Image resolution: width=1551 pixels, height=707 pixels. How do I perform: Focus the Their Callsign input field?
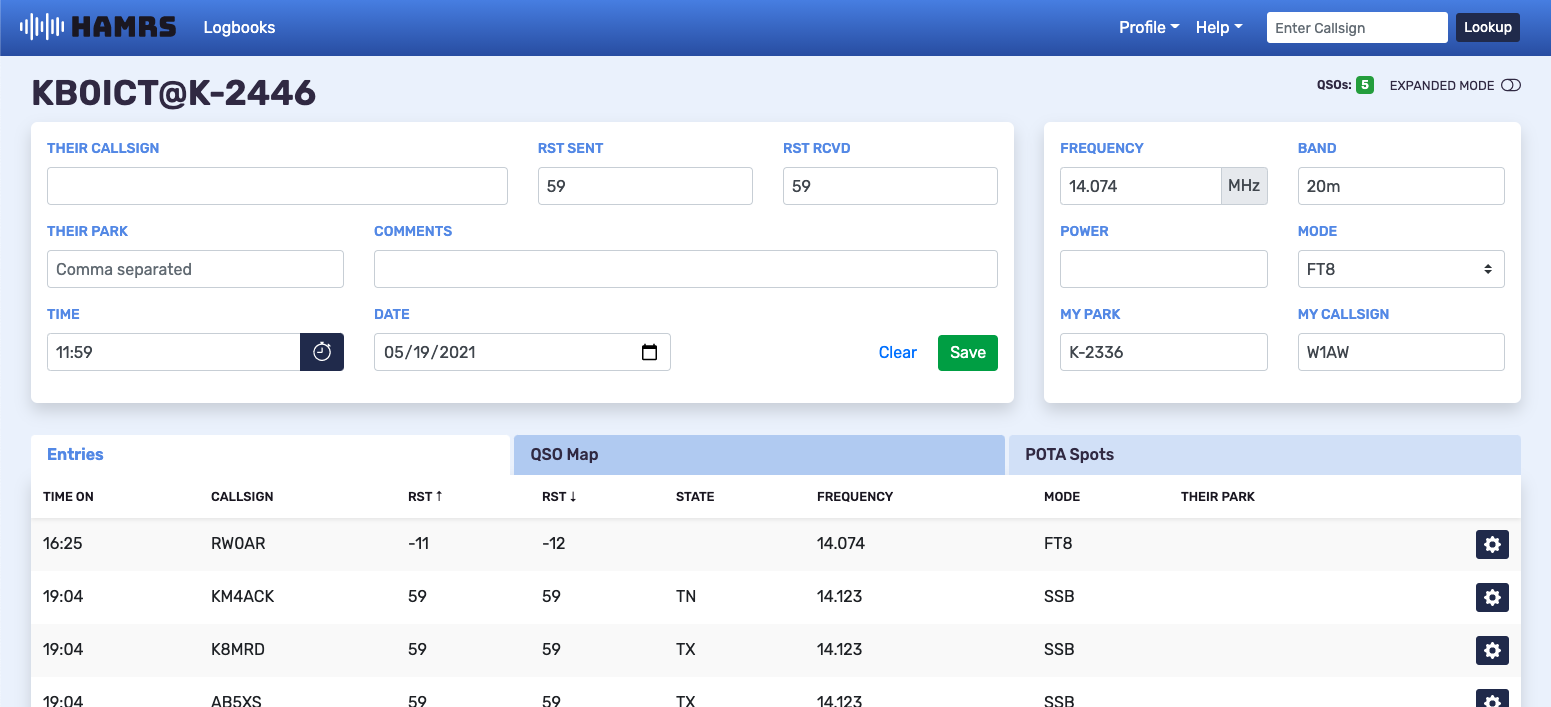[277, 186]
